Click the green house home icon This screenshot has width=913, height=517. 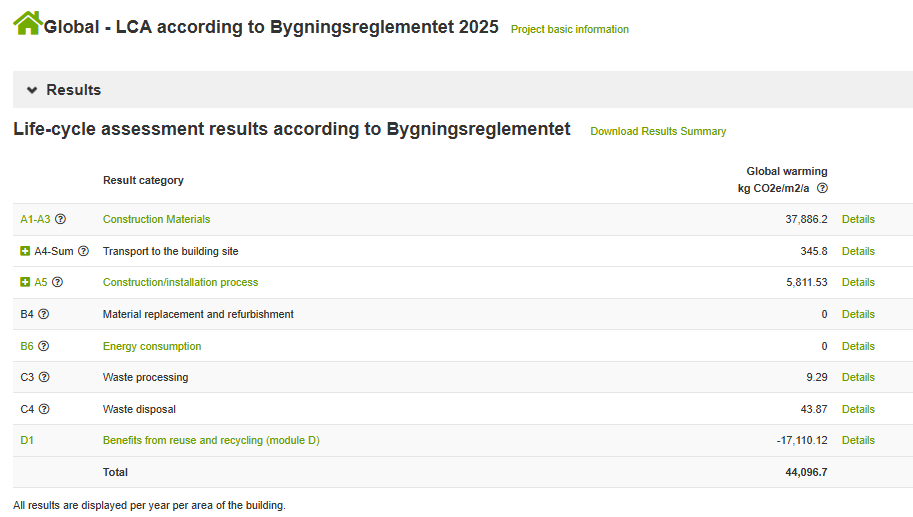pos(27,23)
